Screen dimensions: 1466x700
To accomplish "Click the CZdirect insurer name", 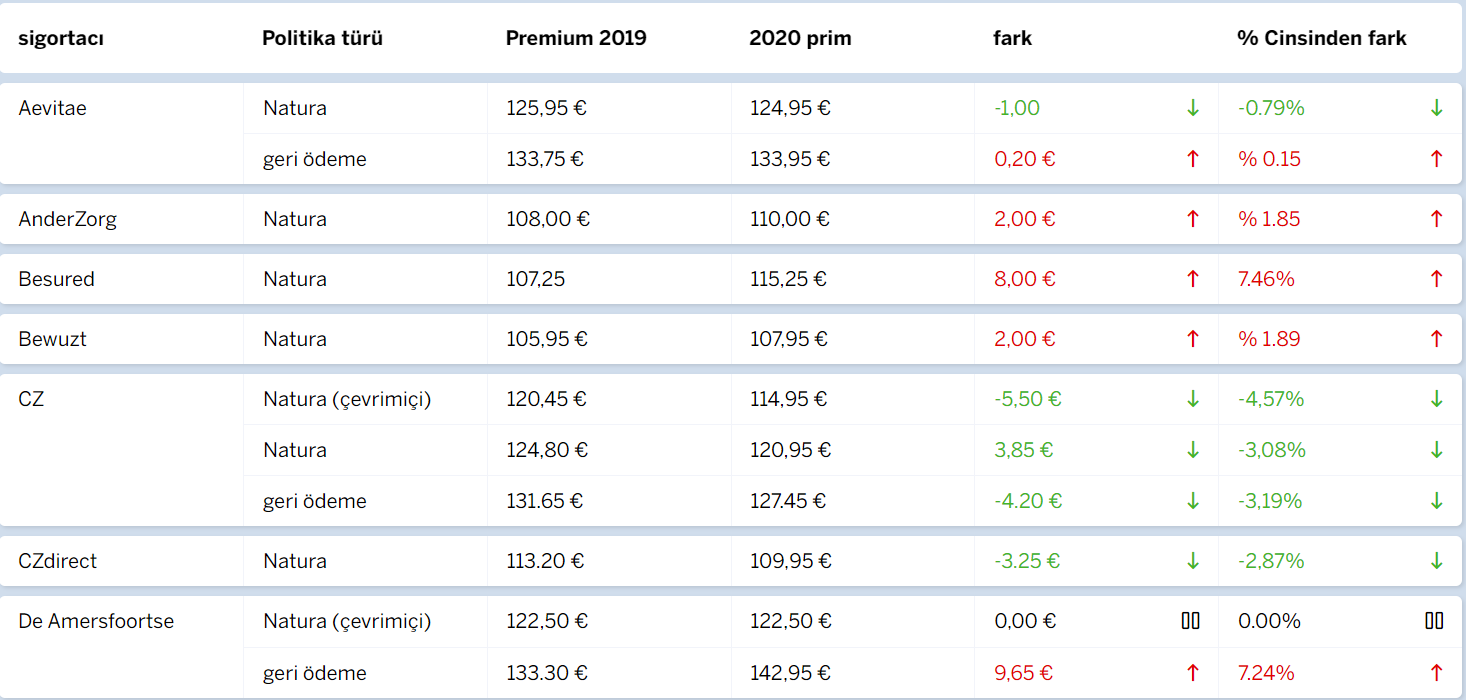I will pos(58,561).
